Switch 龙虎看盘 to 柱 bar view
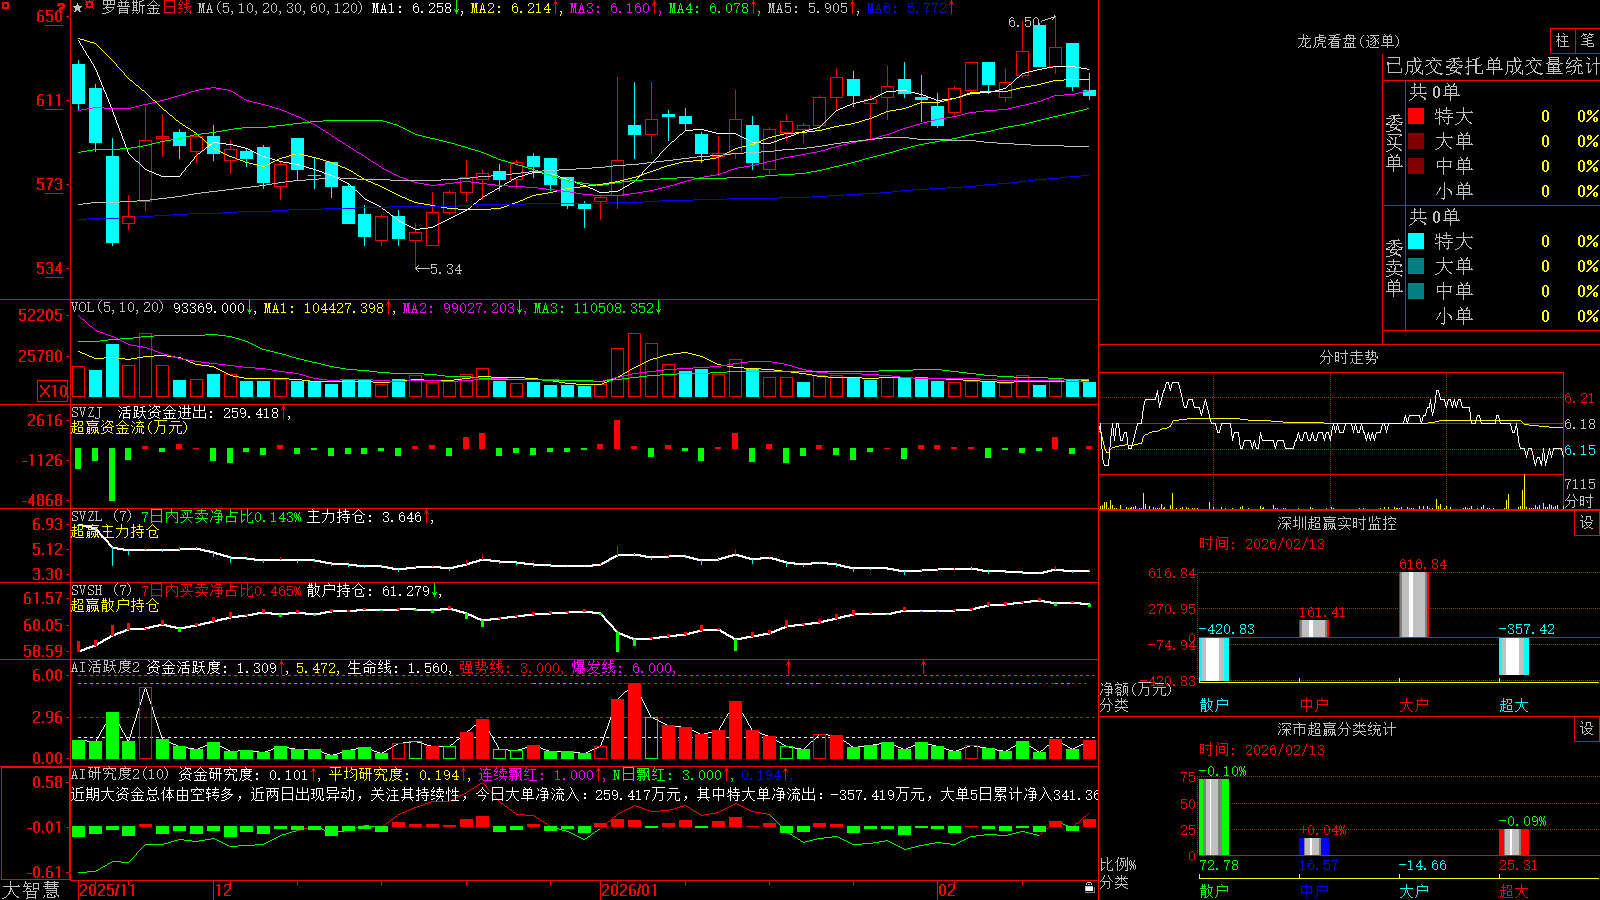The width and height of the screenshot is (1600, 900). pyautogui.click(x=1562, y=40)
